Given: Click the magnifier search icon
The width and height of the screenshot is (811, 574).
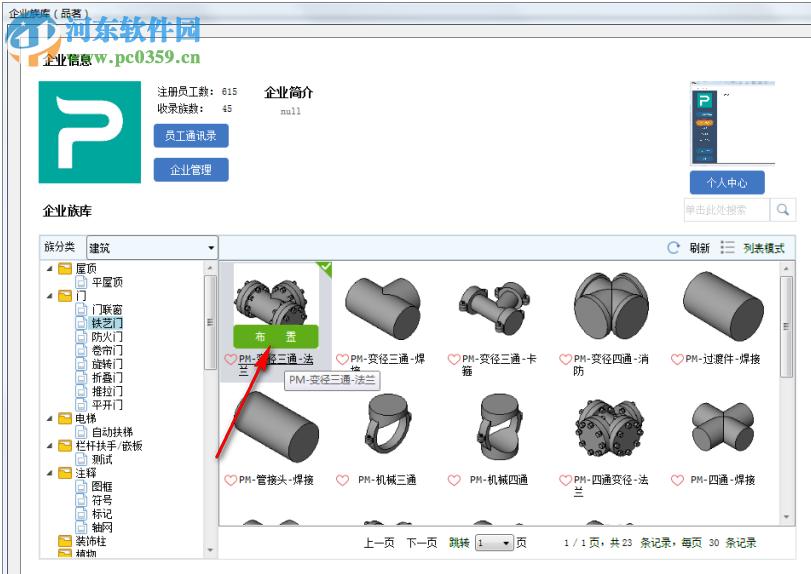Looking at the screenshot, I should pos(783,210).
